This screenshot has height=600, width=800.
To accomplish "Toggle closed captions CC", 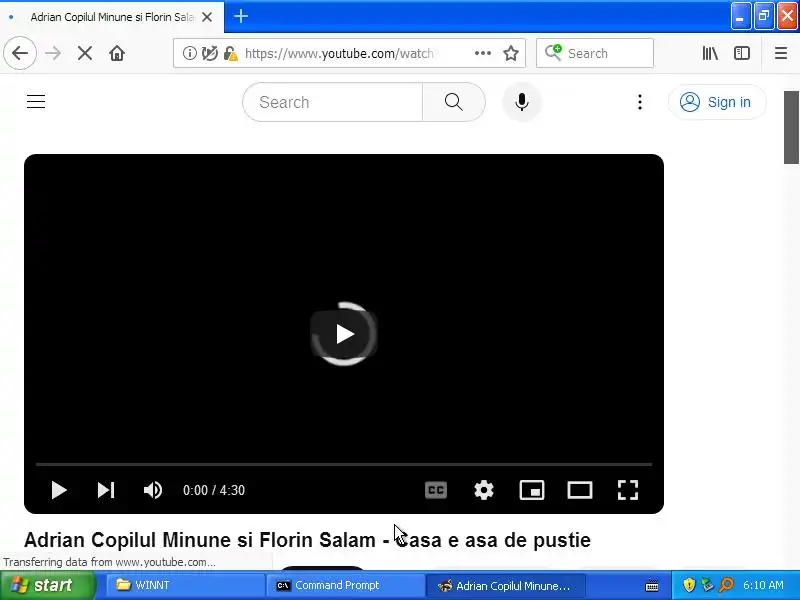I will coord(436,490).
